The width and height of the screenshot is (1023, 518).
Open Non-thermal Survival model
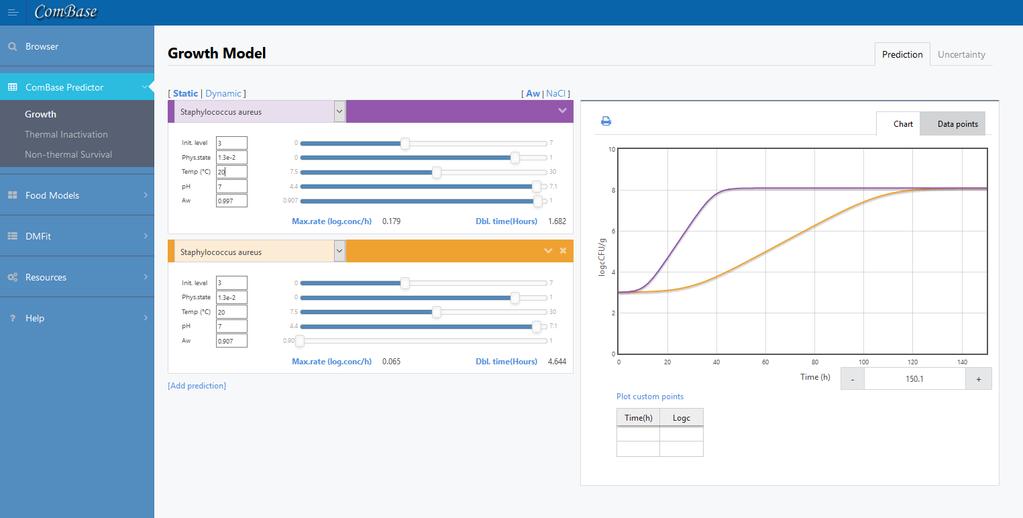click(x=69, y=155)
